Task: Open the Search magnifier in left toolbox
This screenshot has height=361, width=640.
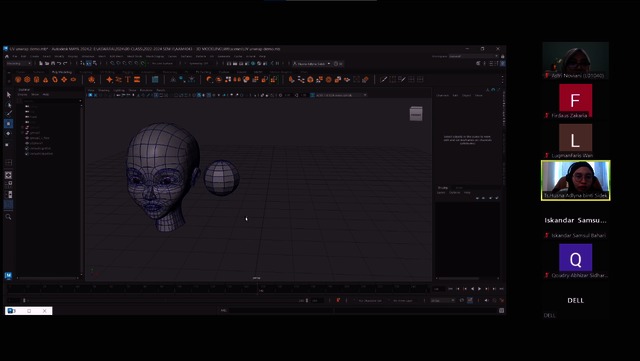Action: 8,217
